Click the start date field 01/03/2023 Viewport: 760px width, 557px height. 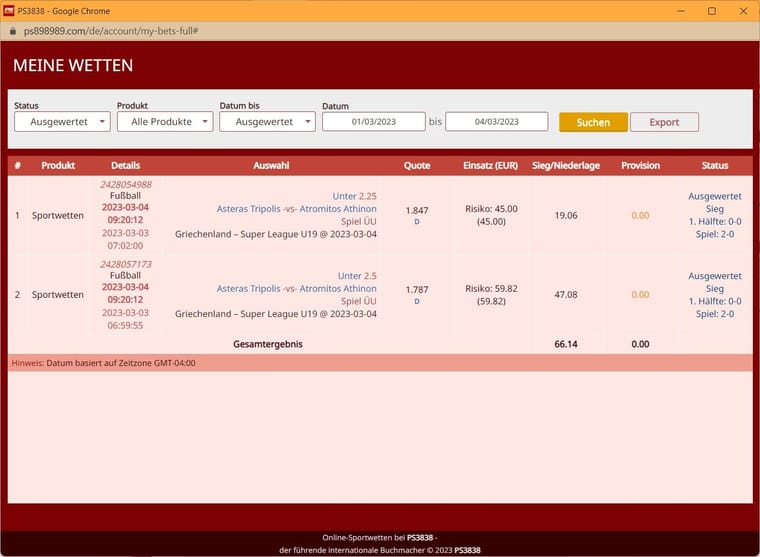374,122
